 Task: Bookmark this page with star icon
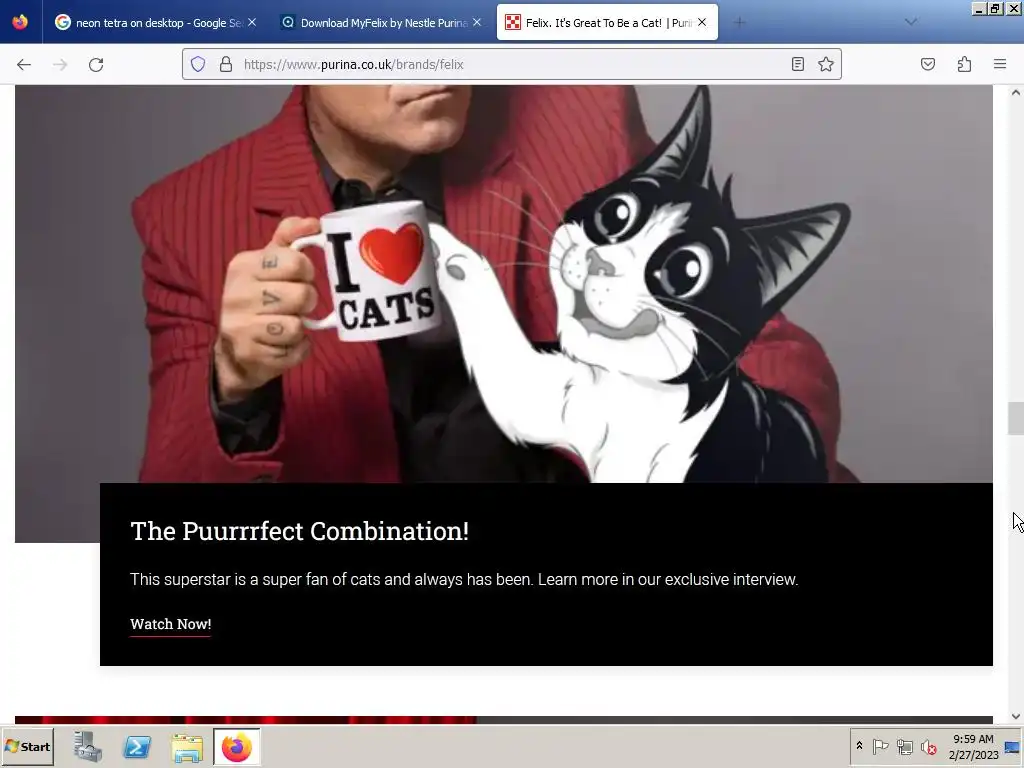click(826, 64)
